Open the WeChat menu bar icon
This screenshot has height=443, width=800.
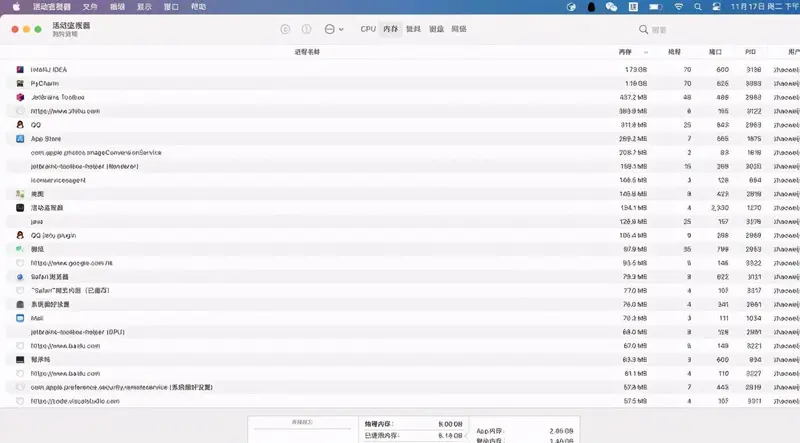[612, 6]
